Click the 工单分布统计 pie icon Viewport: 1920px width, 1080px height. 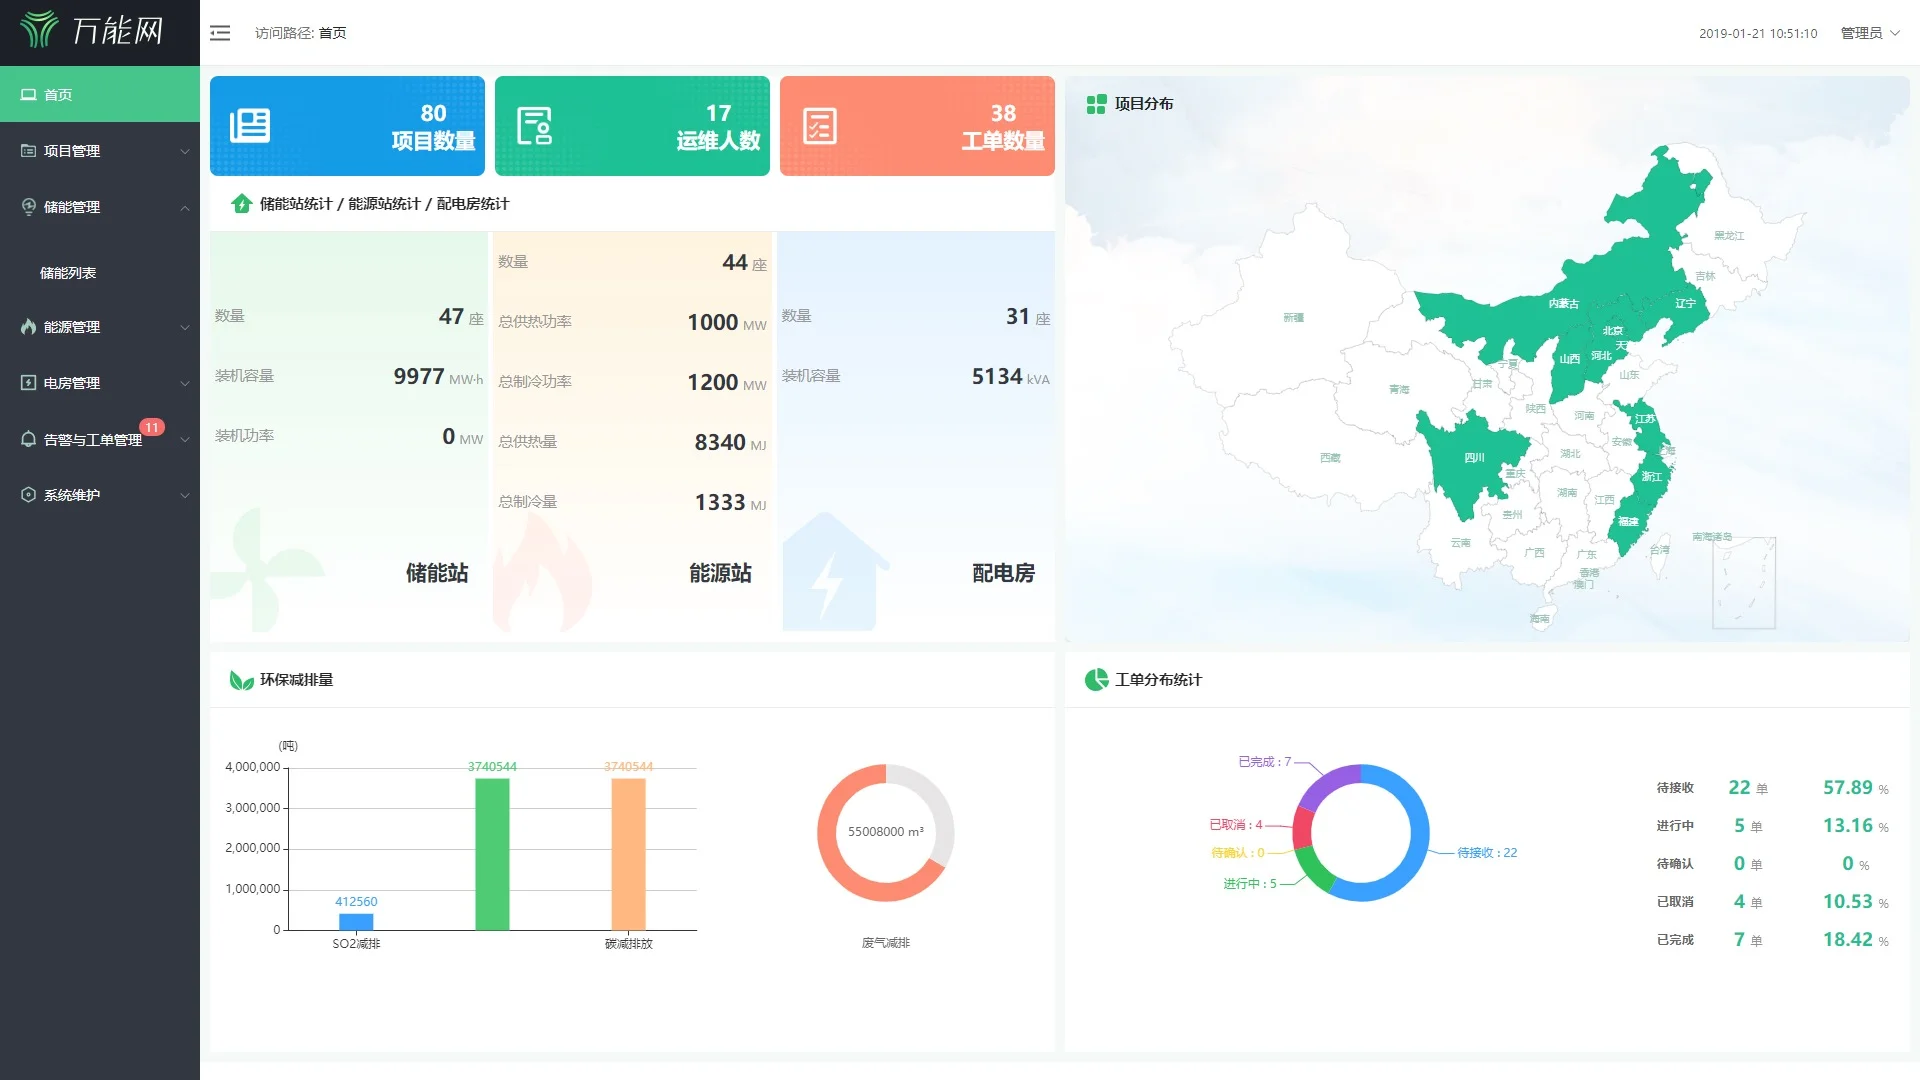[x=1096, y=680]
